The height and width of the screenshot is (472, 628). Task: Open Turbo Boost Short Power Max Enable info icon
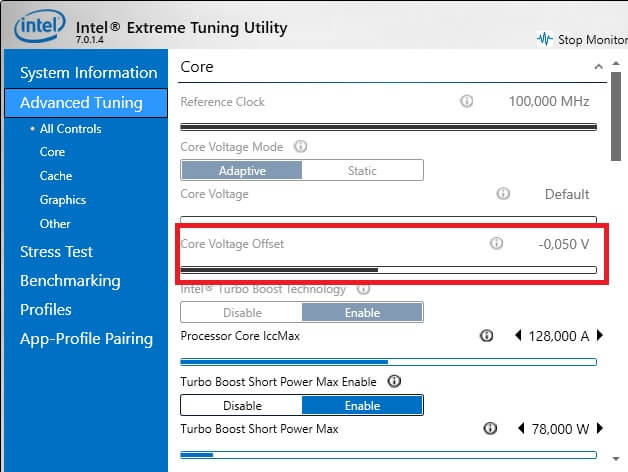coord(394,381)
